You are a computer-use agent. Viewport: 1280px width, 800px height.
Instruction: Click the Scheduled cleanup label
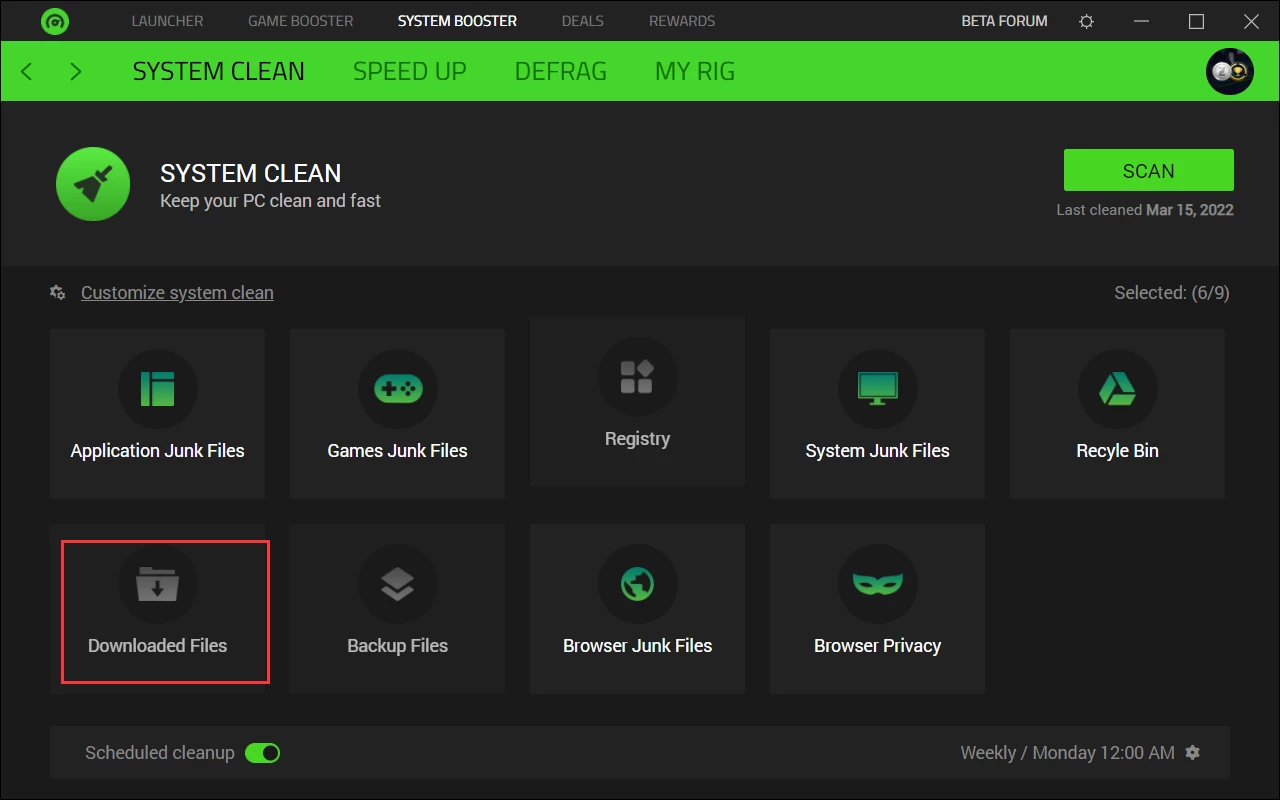160,753
